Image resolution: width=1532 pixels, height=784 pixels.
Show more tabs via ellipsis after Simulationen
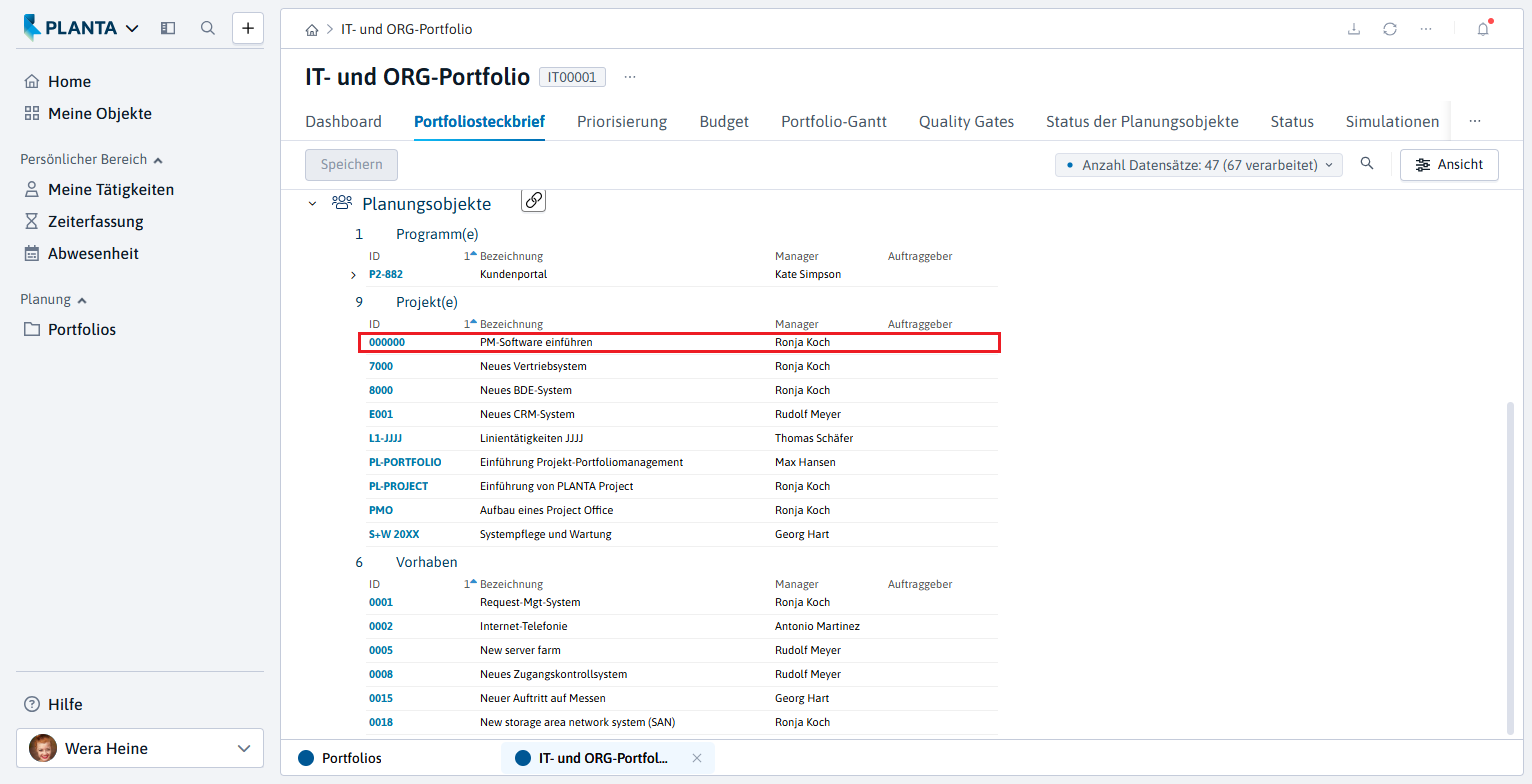coord(1474,121)
